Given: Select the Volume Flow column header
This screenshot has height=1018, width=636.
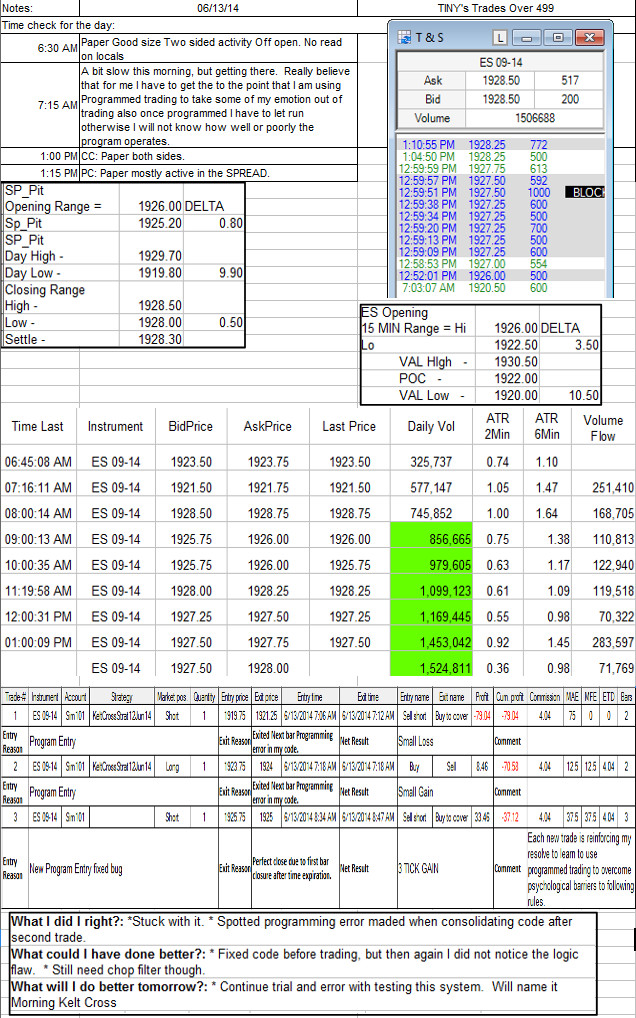Looking at the screenshot, I should [x=602, y=428].
